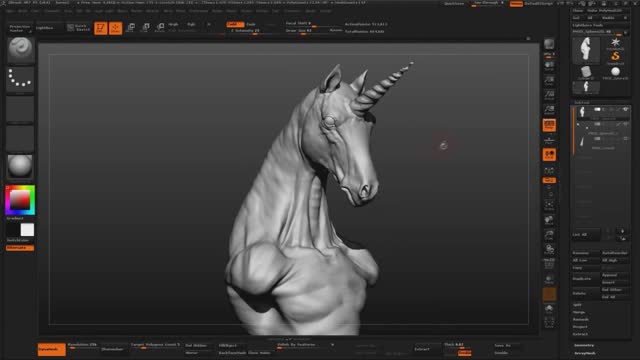Toggle Transp transparency mode
Image resolution: width=640 pixels, height=360 pixels.
click(549, 280)
